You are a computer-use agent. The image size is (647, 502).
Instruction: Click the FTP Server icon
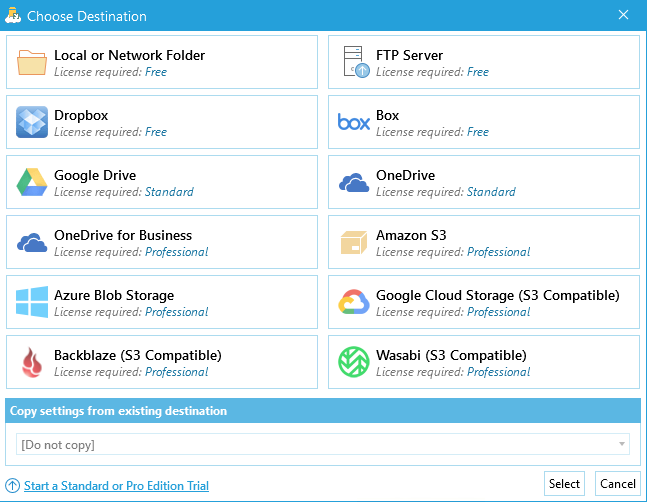354,62
